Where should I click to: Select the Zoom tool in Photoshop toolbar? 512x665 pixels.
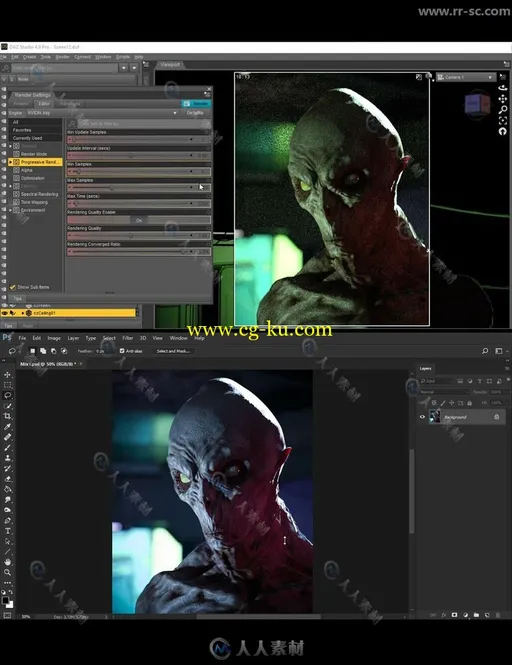tap(7, 572)
